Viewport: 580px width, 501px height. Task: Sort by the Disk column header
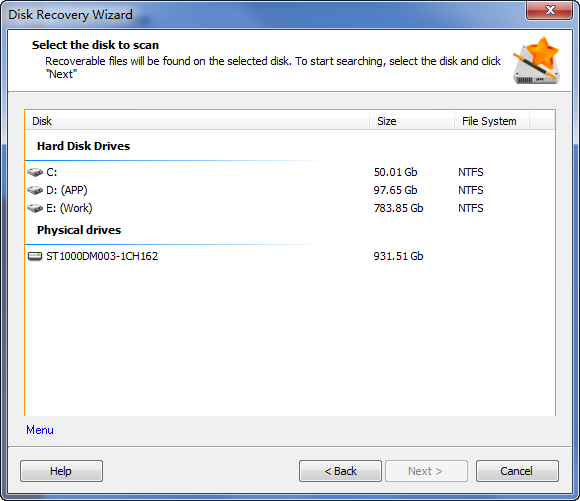click(x=197, y=121)
